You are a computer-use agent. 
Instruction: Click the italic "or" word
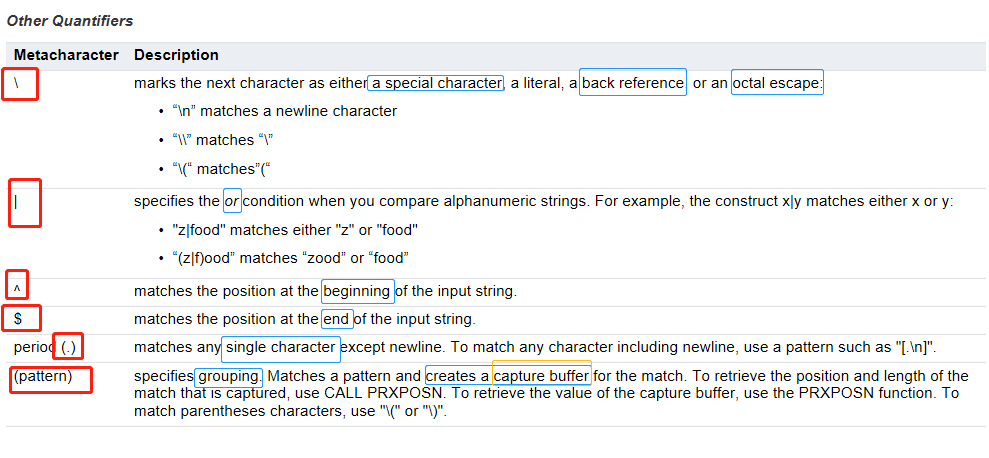pyautogui.click(x=231, y=201)
